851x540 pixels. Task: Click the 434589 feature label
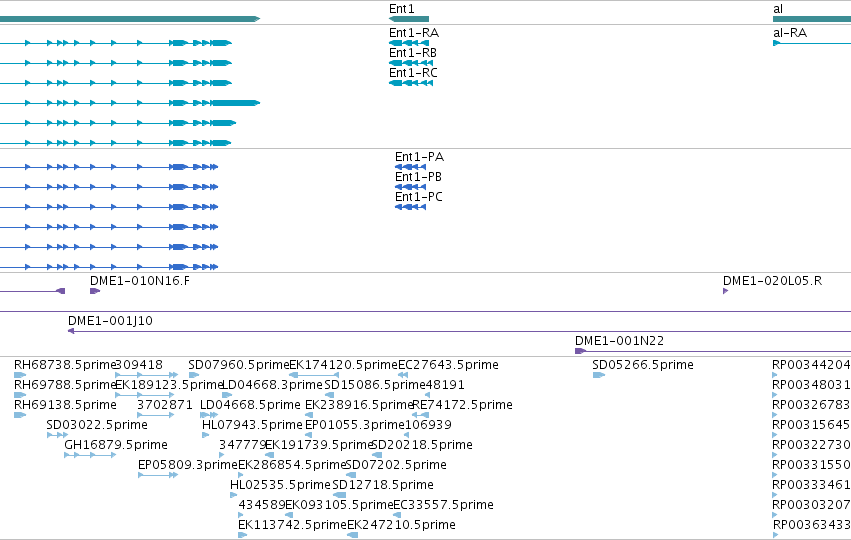pos(262,505)
